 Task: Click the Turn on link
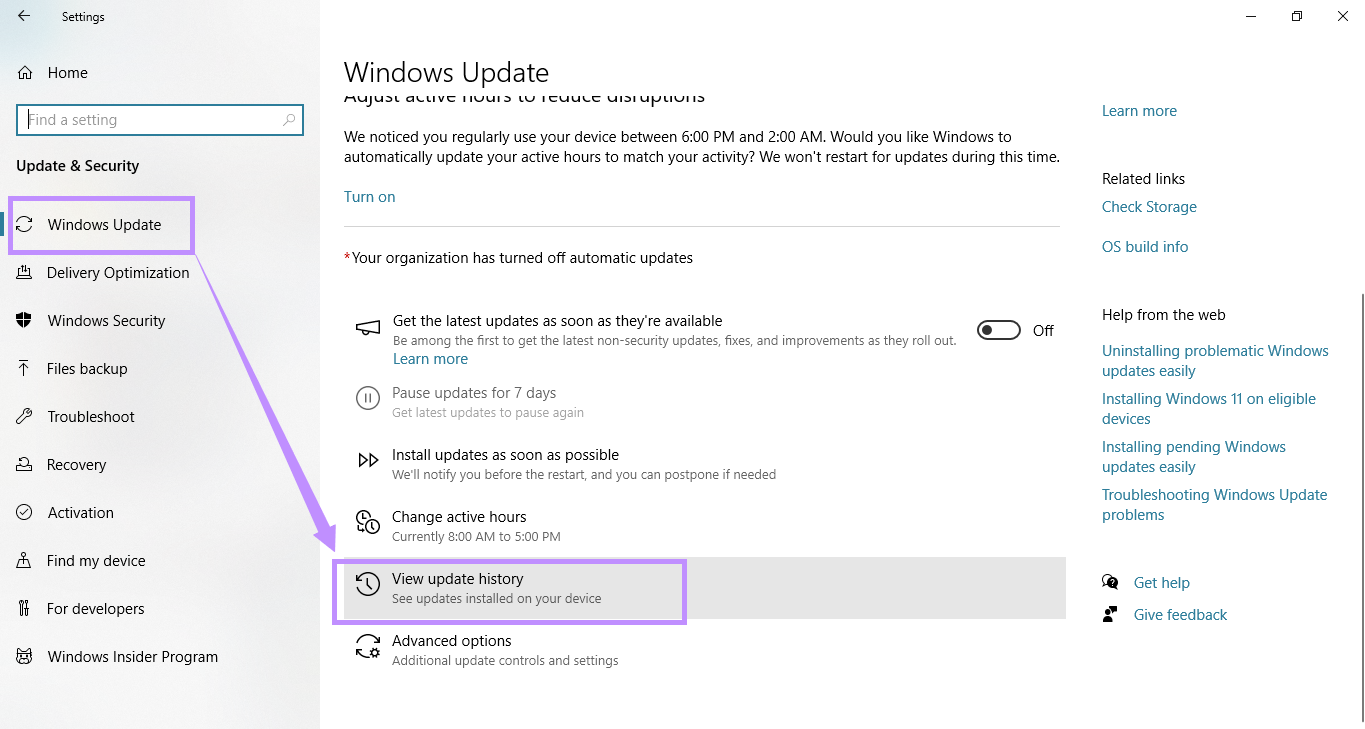(x=369, y=196)
